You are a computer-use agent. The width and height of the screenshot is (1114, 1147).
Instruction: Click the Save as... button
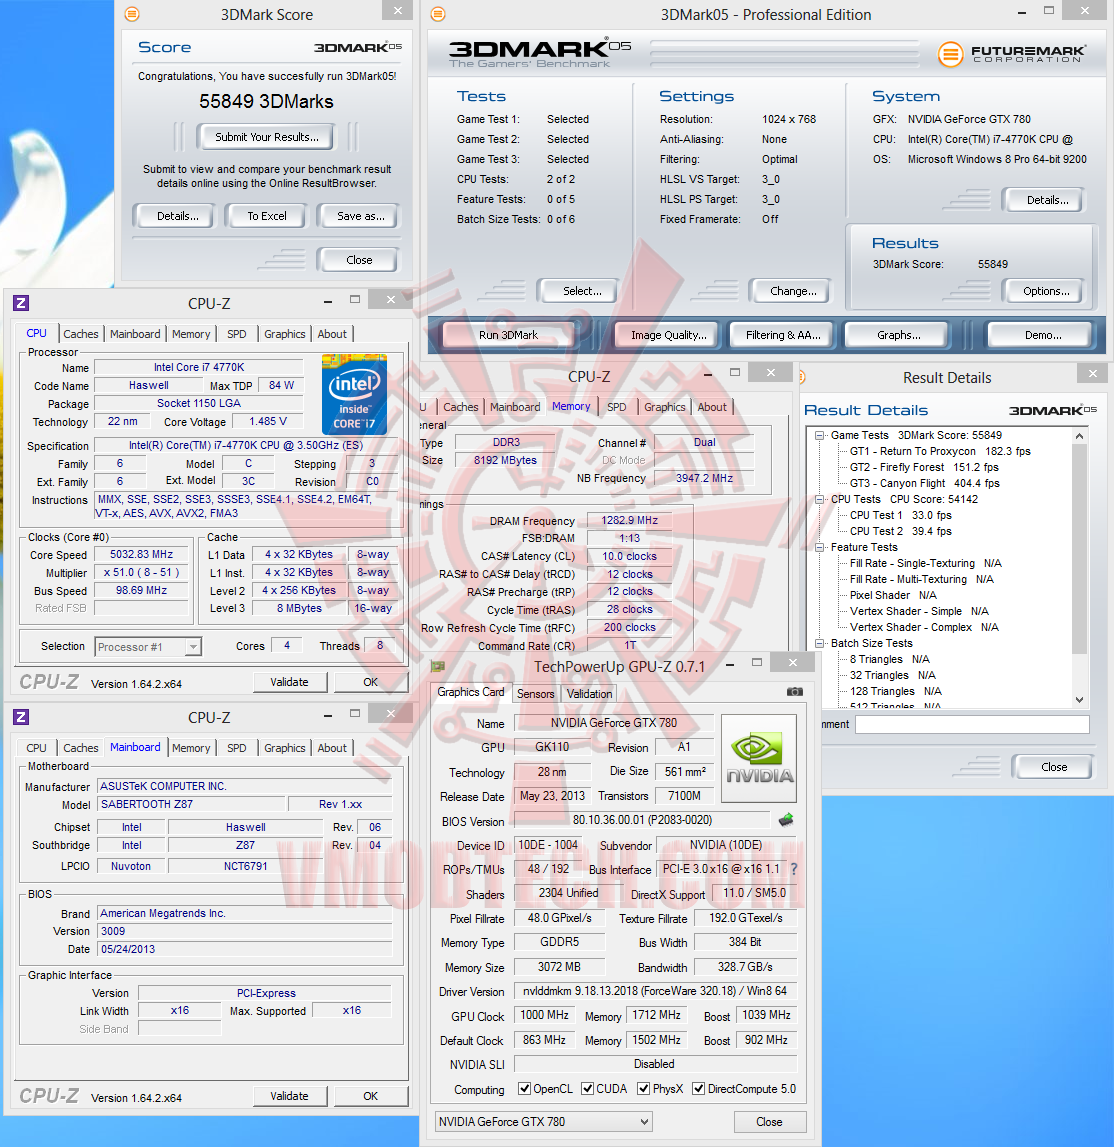pos(360,216)
